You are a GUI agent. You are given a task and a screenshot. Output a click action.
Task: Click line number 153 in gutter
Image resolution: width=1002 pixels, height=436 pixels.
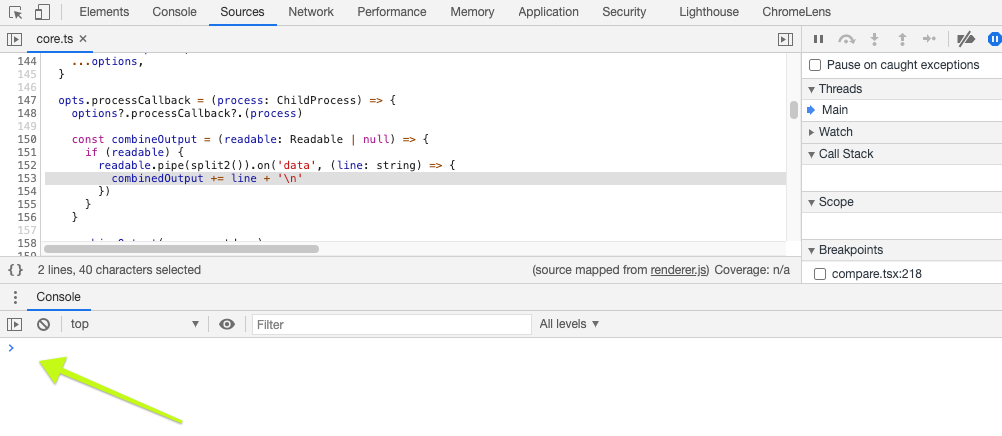pyautogui.click(x=26, y=178)
